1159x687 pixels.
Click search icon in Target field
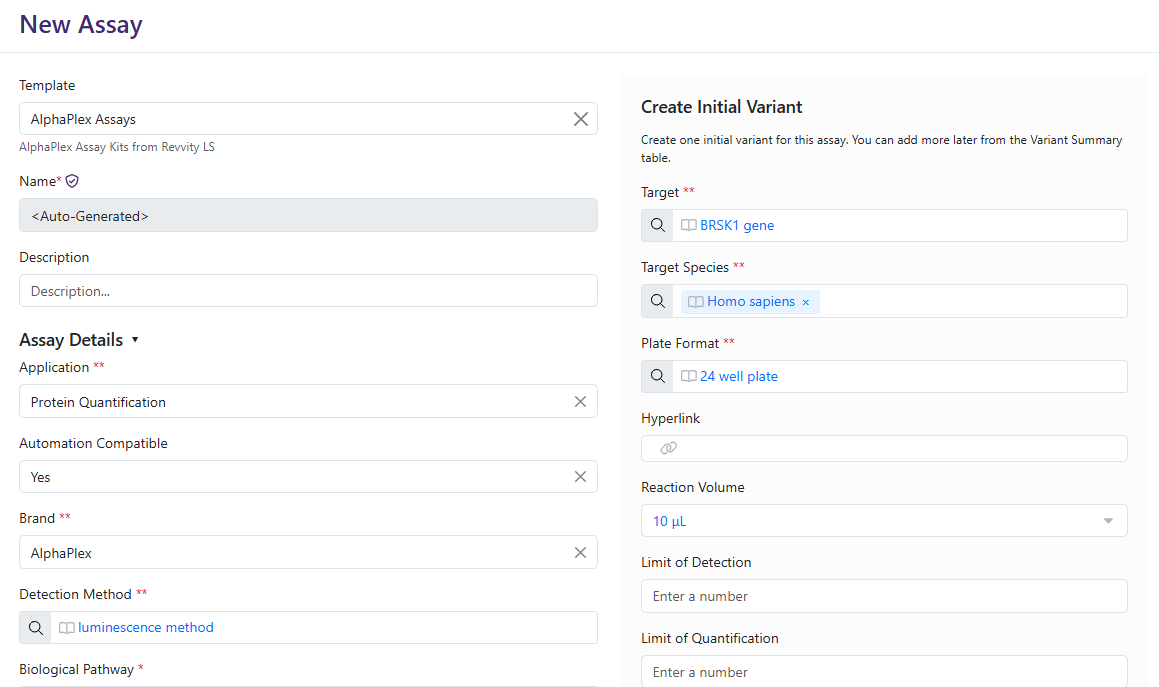657,226
